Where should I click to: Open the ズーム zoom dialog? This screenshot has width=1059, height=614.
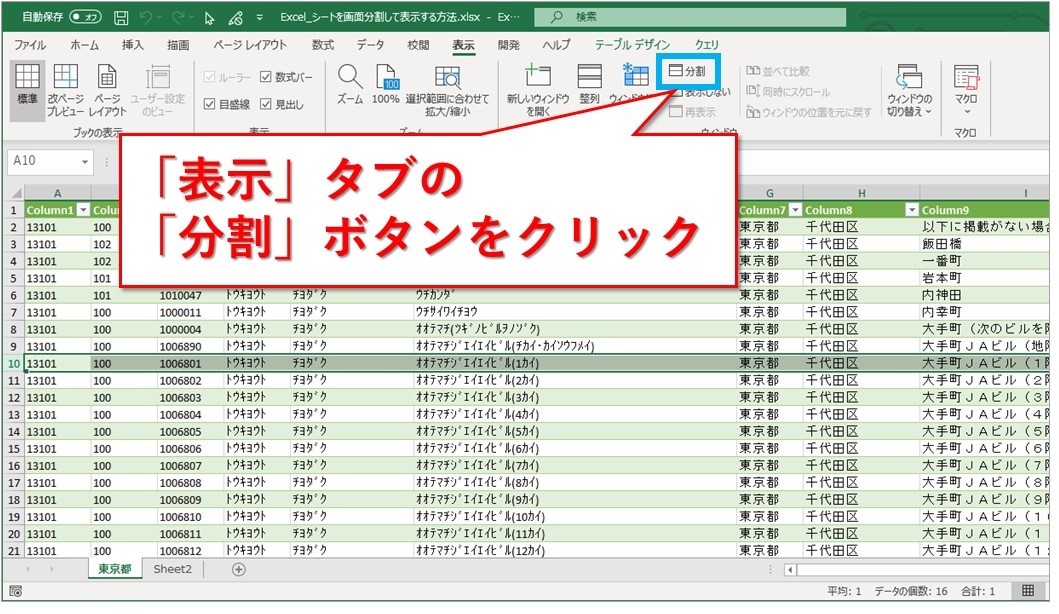[x=350, y=84]
